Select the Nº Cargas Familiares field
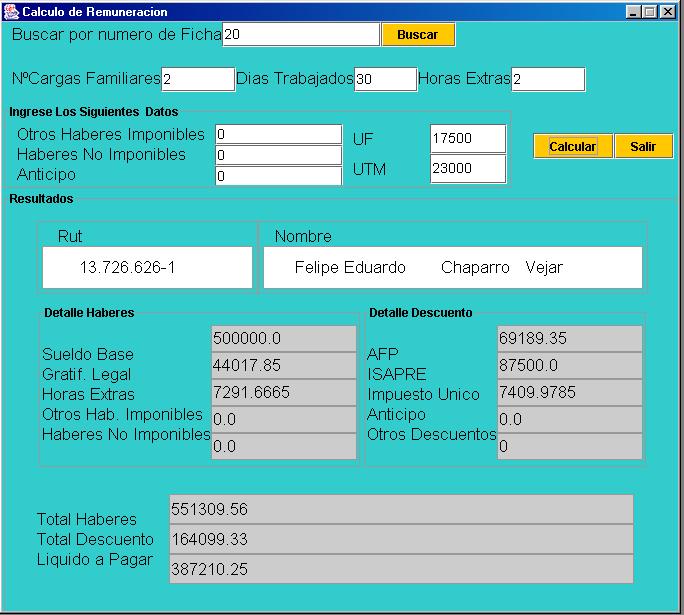Image resolution: width=684 pixels, height=615 pixels. pyautogui.click(x=198, y=79)
